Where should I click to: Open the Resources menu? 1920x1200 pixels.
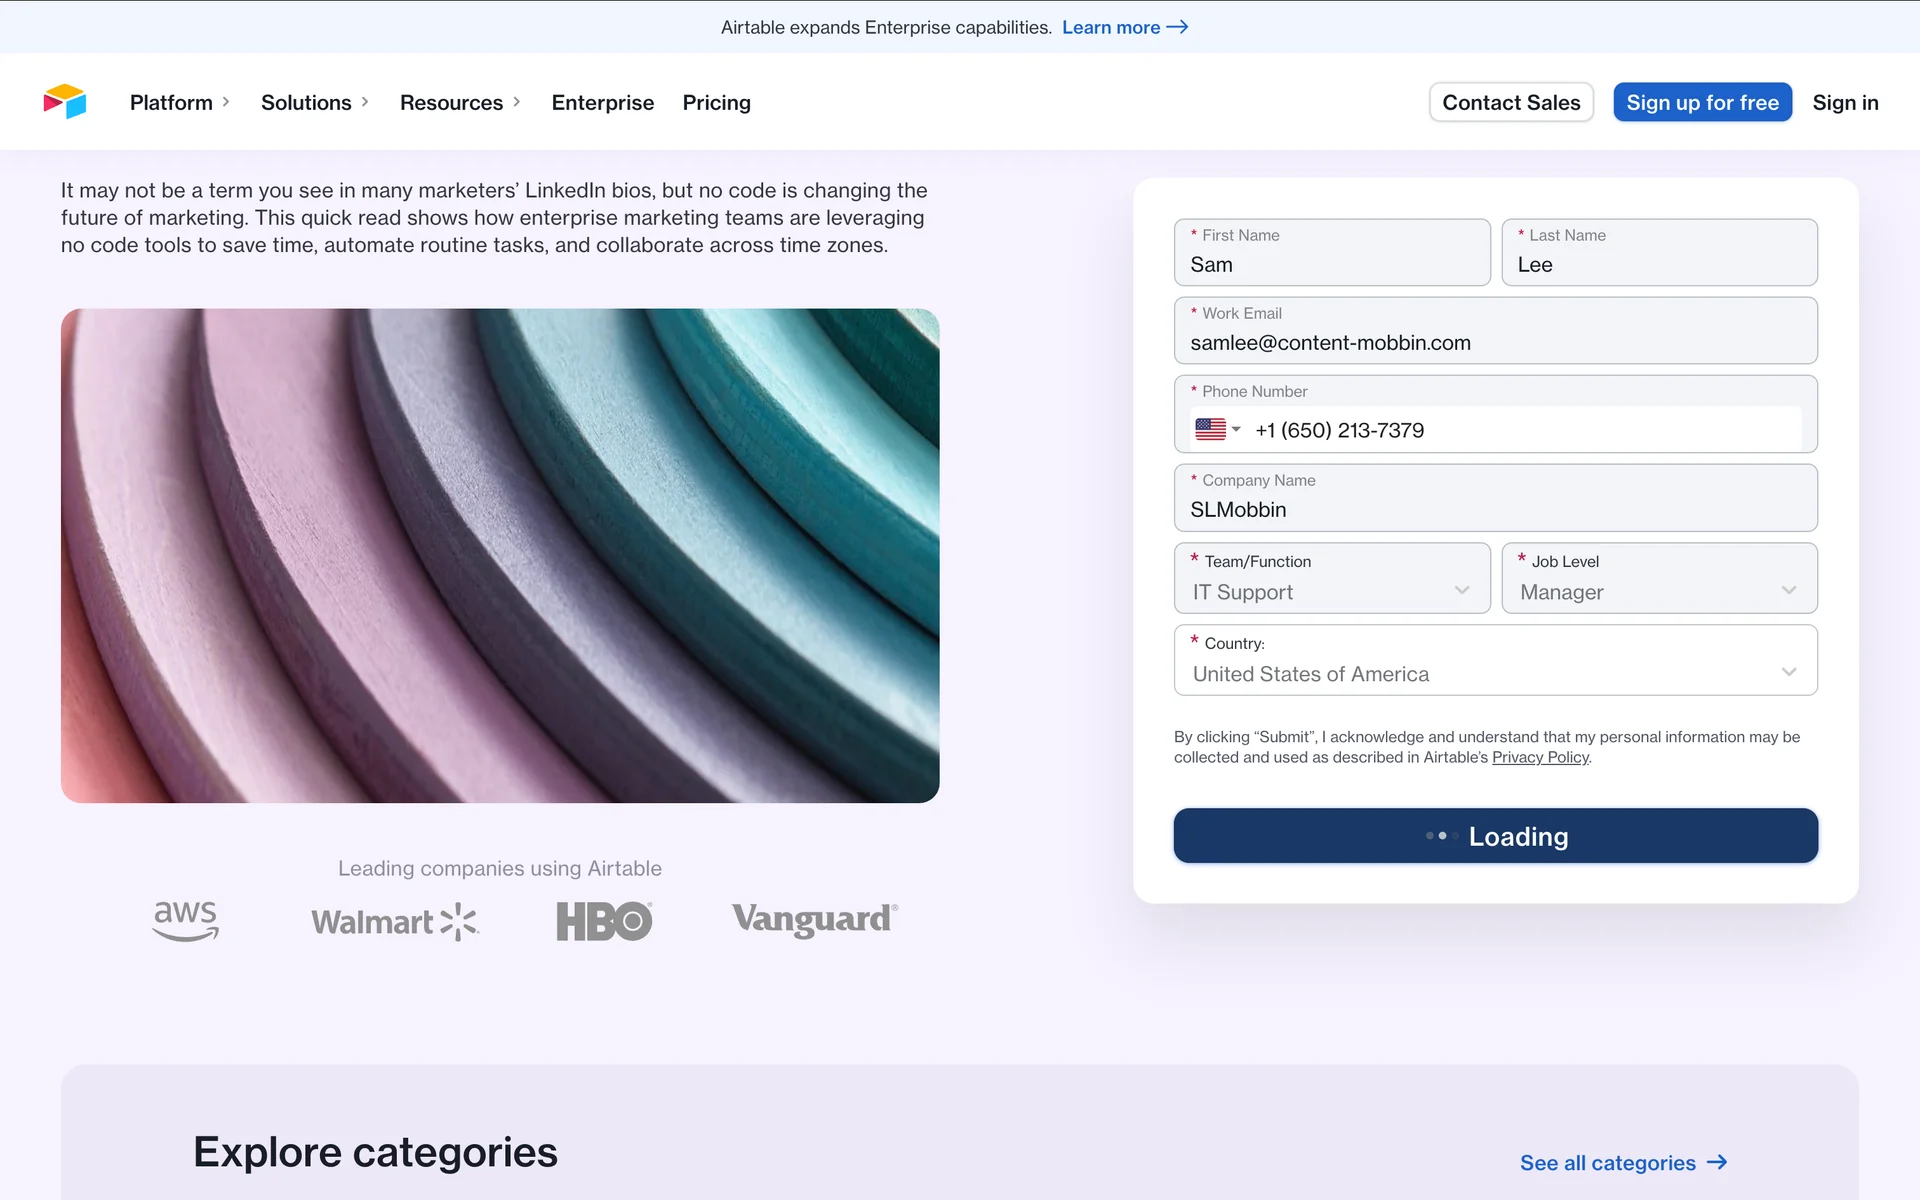pyautogui.click(x=460, y=102)
